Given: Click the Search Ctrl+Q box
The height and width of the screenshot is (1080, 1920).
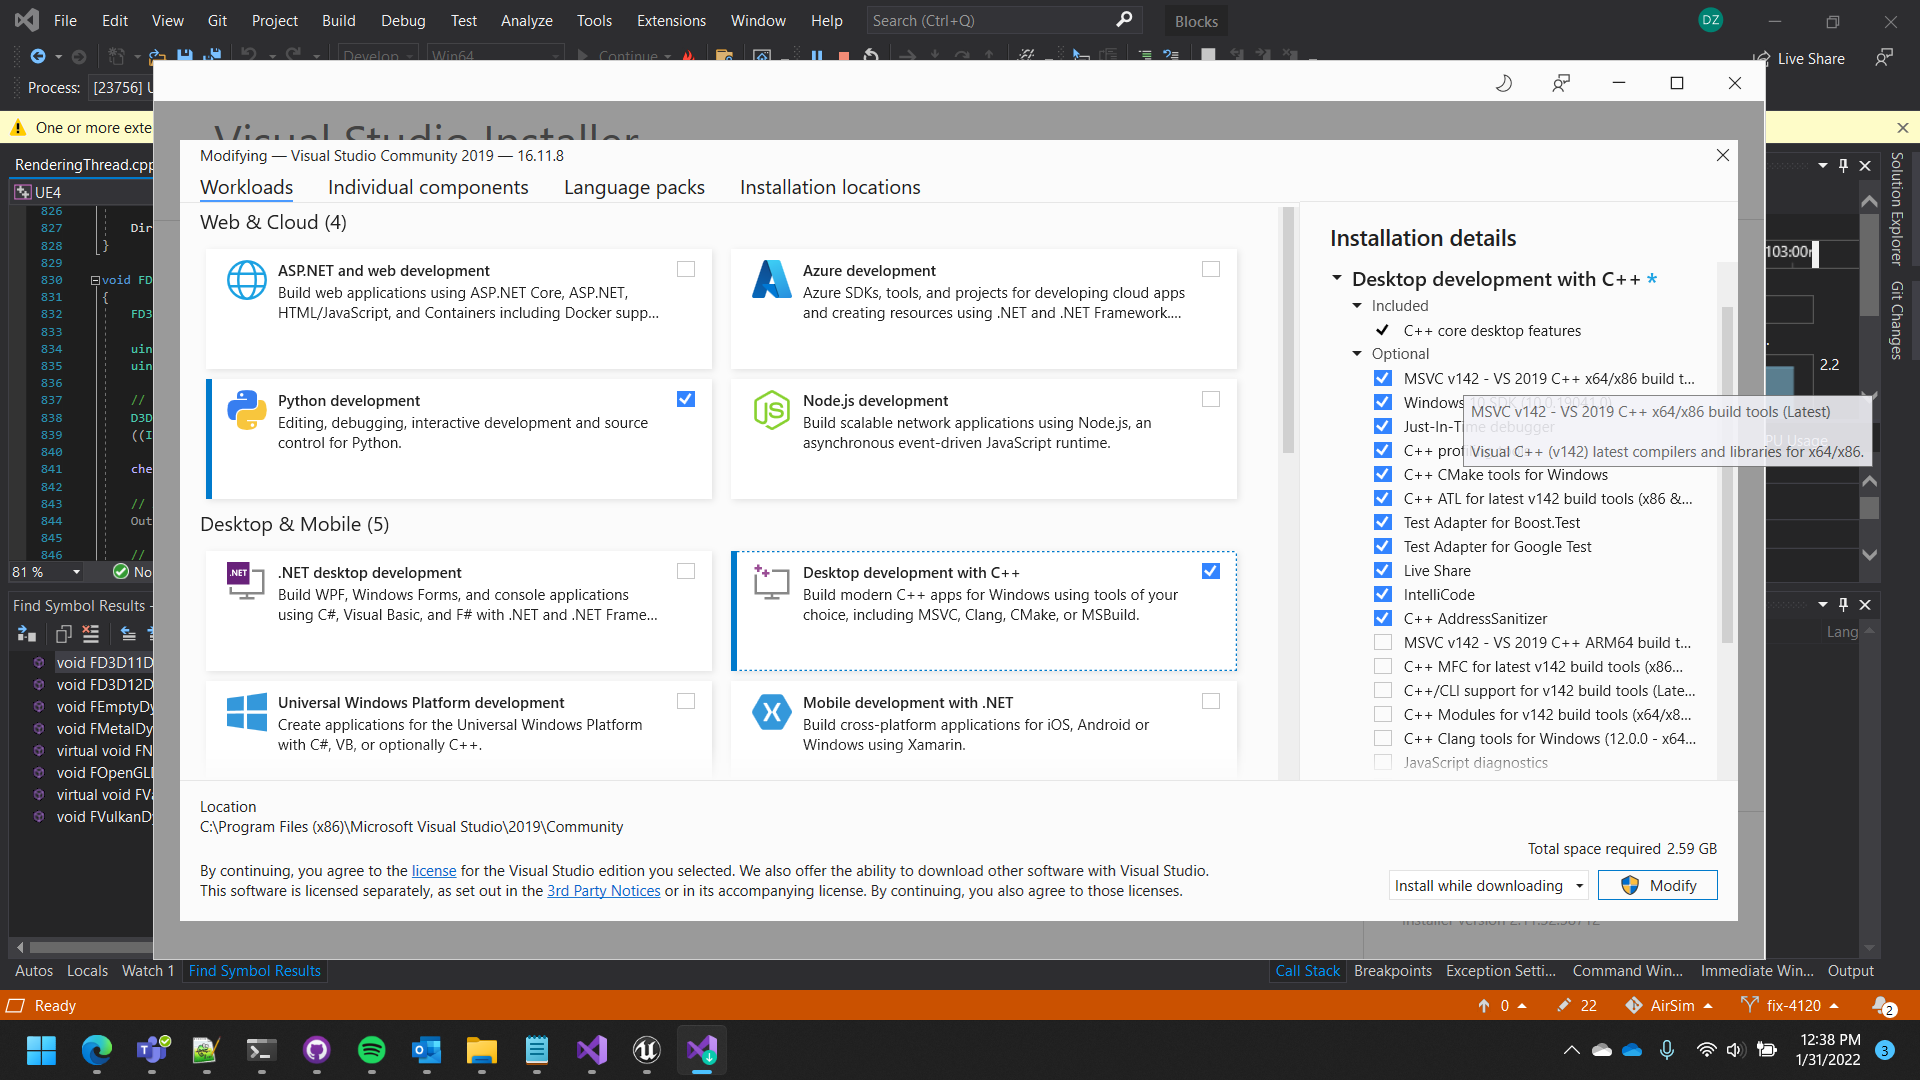Looking at the screenshot, I should click(1000, 20).
